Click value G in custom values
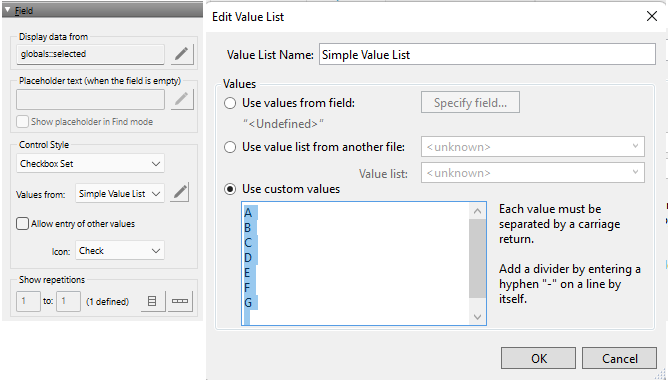 point(248,303)
